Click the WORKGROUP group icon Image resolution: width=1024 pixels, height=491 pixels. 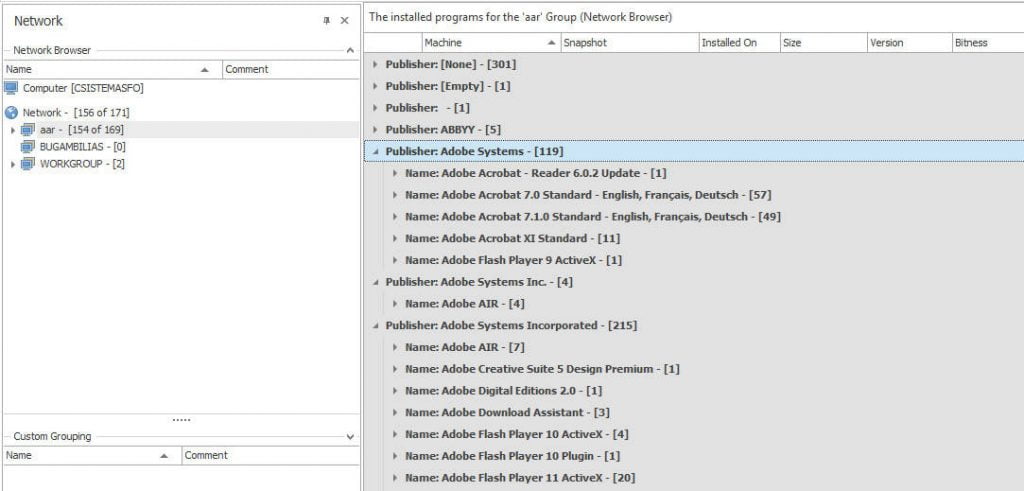(x=28, y=164)
